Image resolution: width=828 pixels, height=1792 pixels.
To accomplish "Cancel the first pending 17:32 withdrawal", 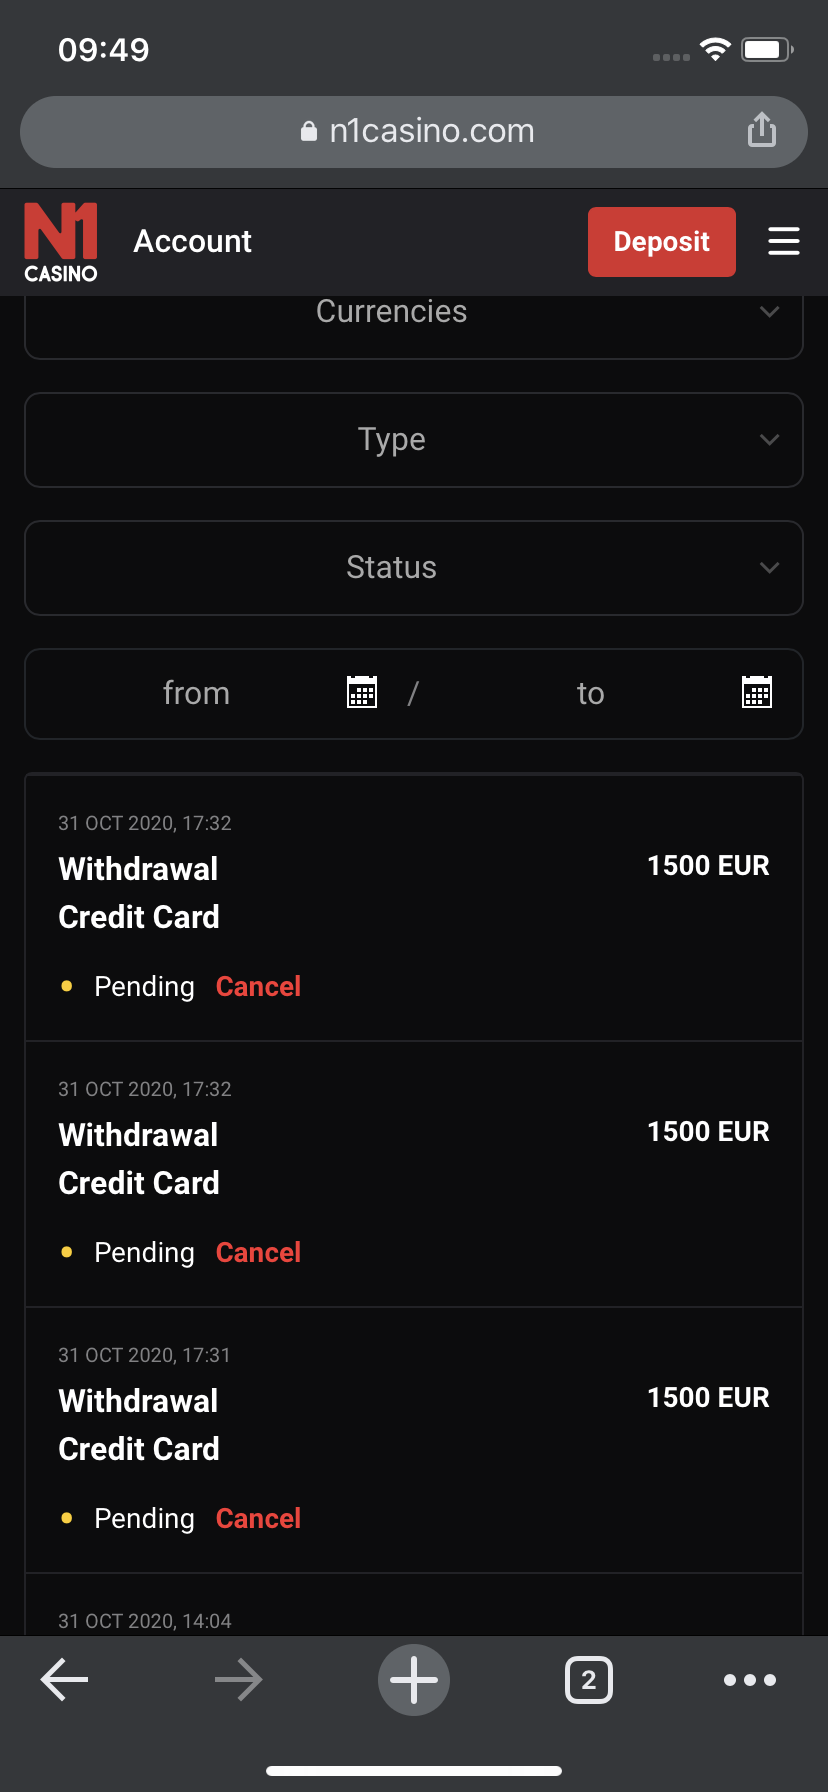I will pyautogui.click(x=258, y=987).
